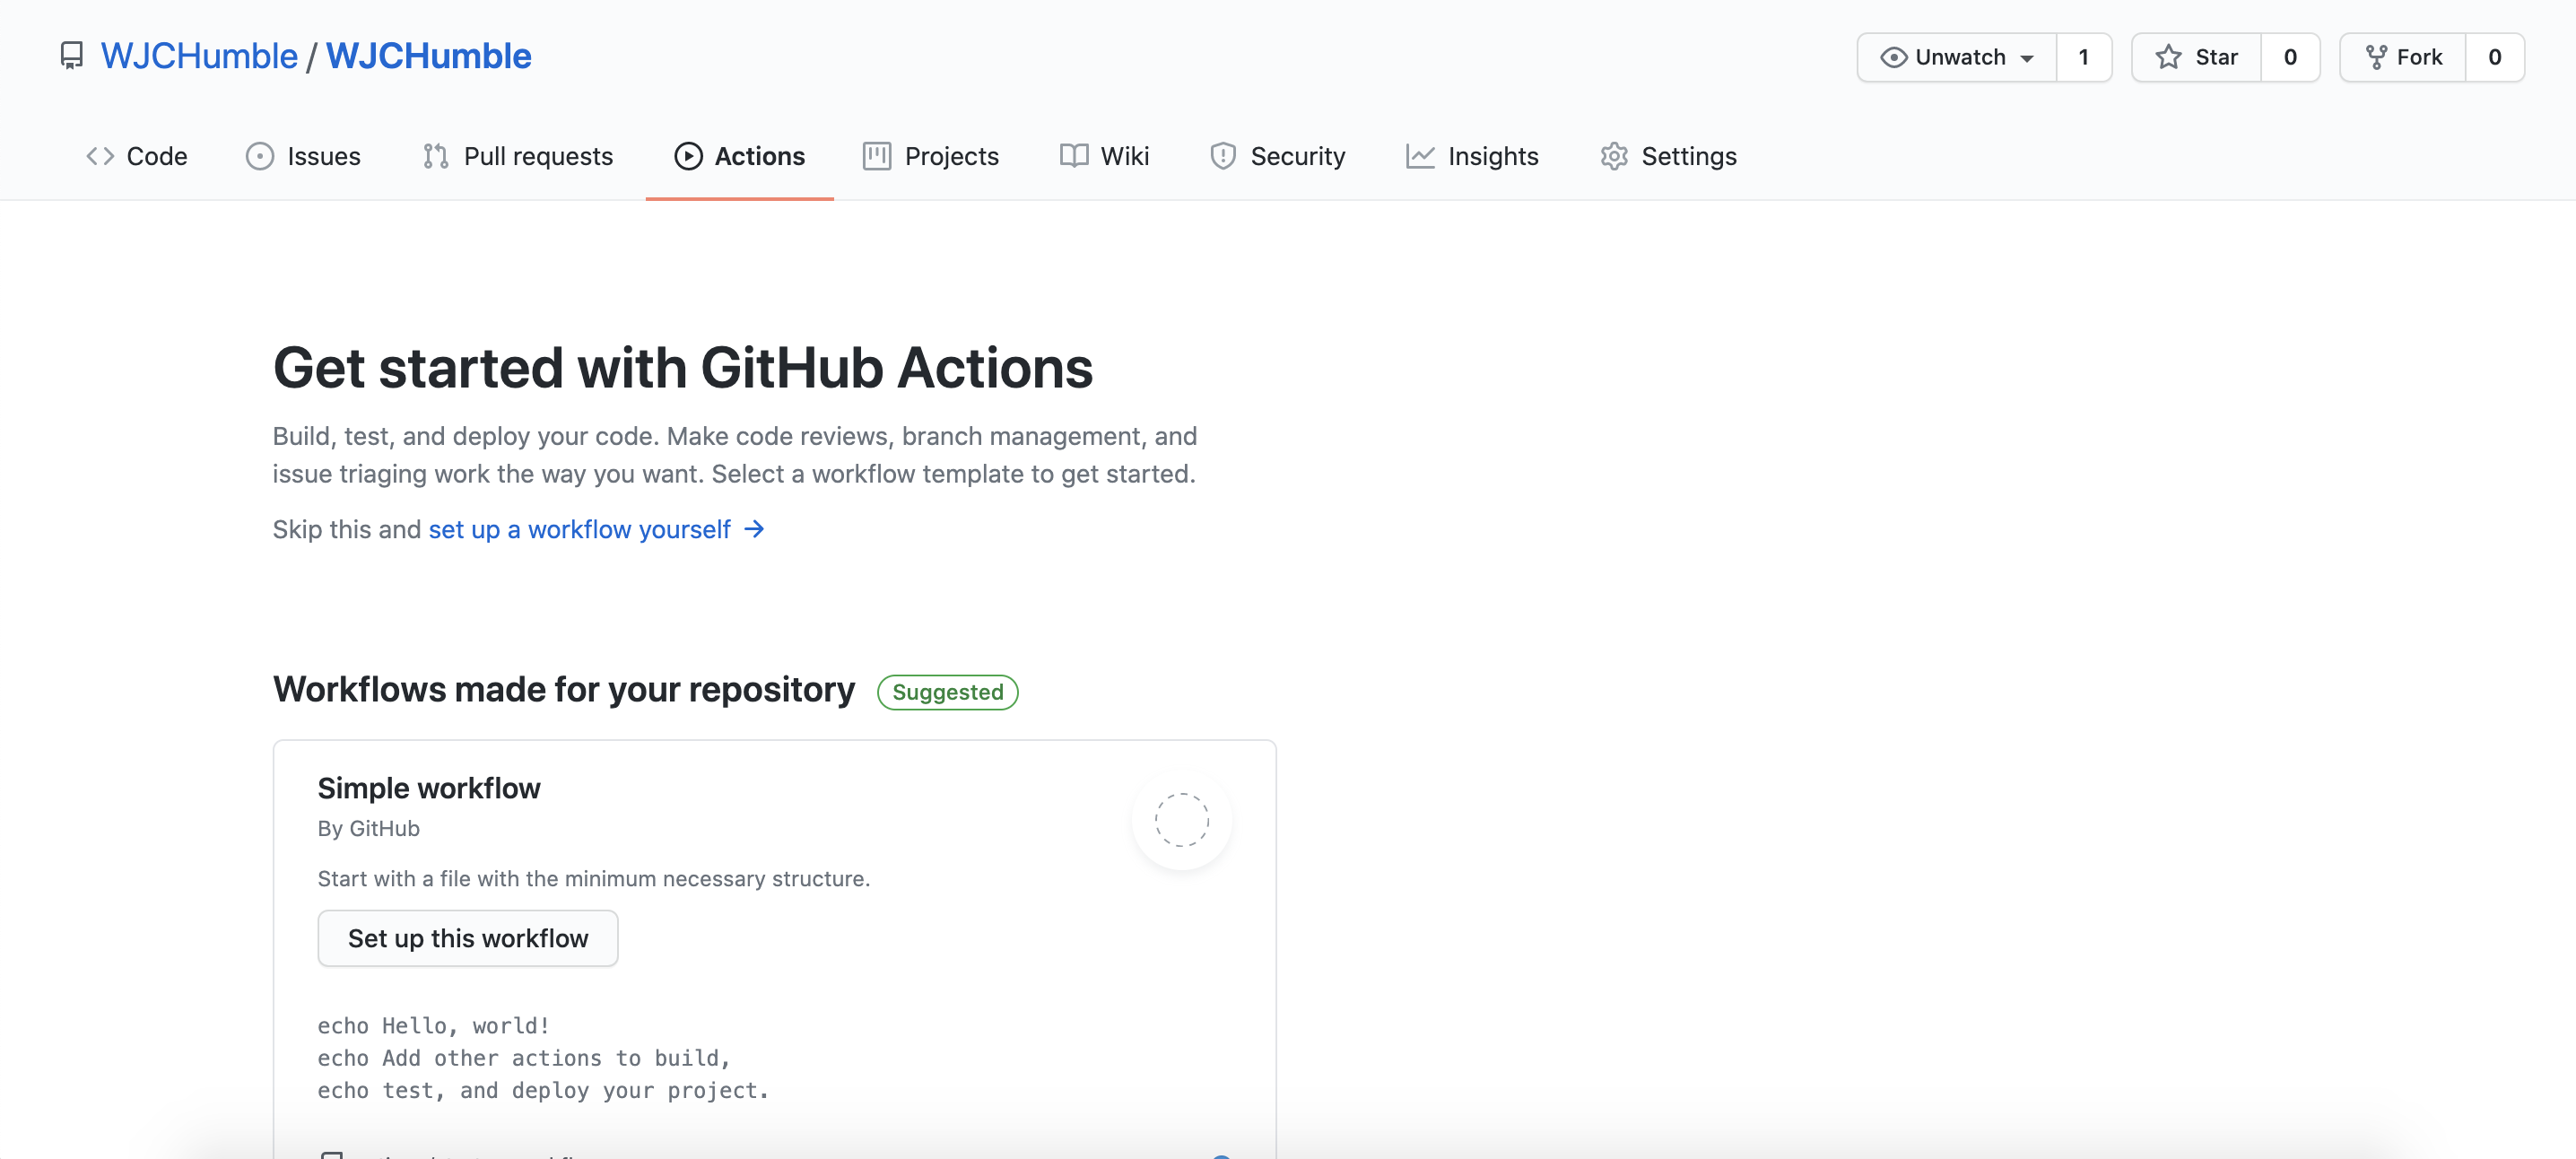
Task: Click the green Suggested label
Action: coord(947,692)
